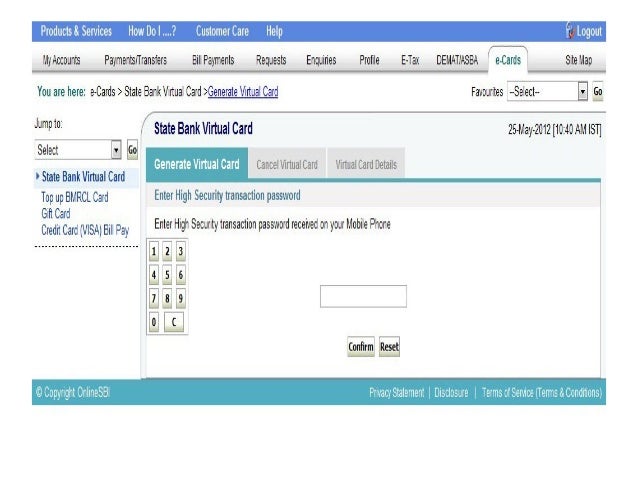Click keypad digit 1

pyautogui.click(x=154, y=252)
